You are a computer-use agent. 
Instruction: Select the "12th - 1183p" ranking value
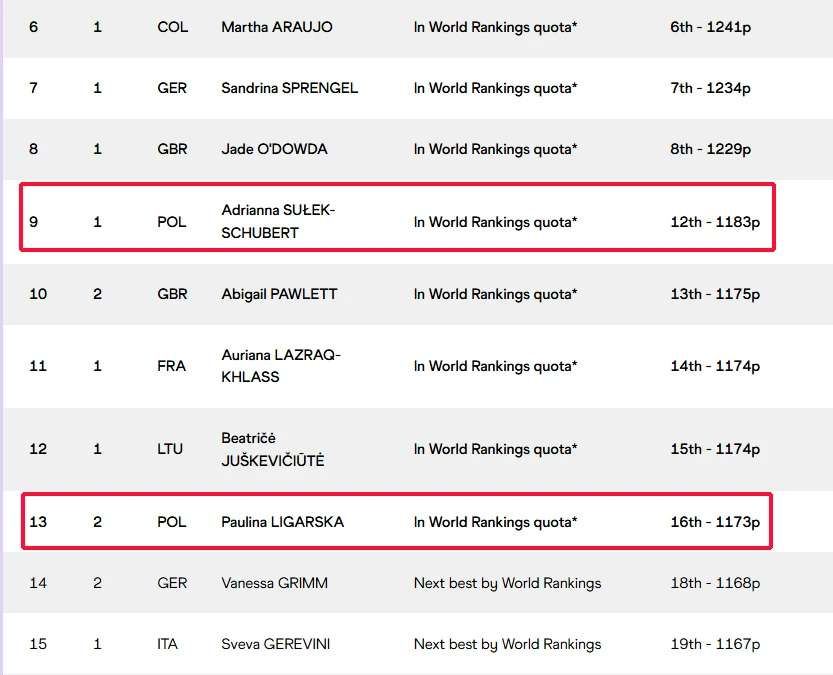(715, 221)
